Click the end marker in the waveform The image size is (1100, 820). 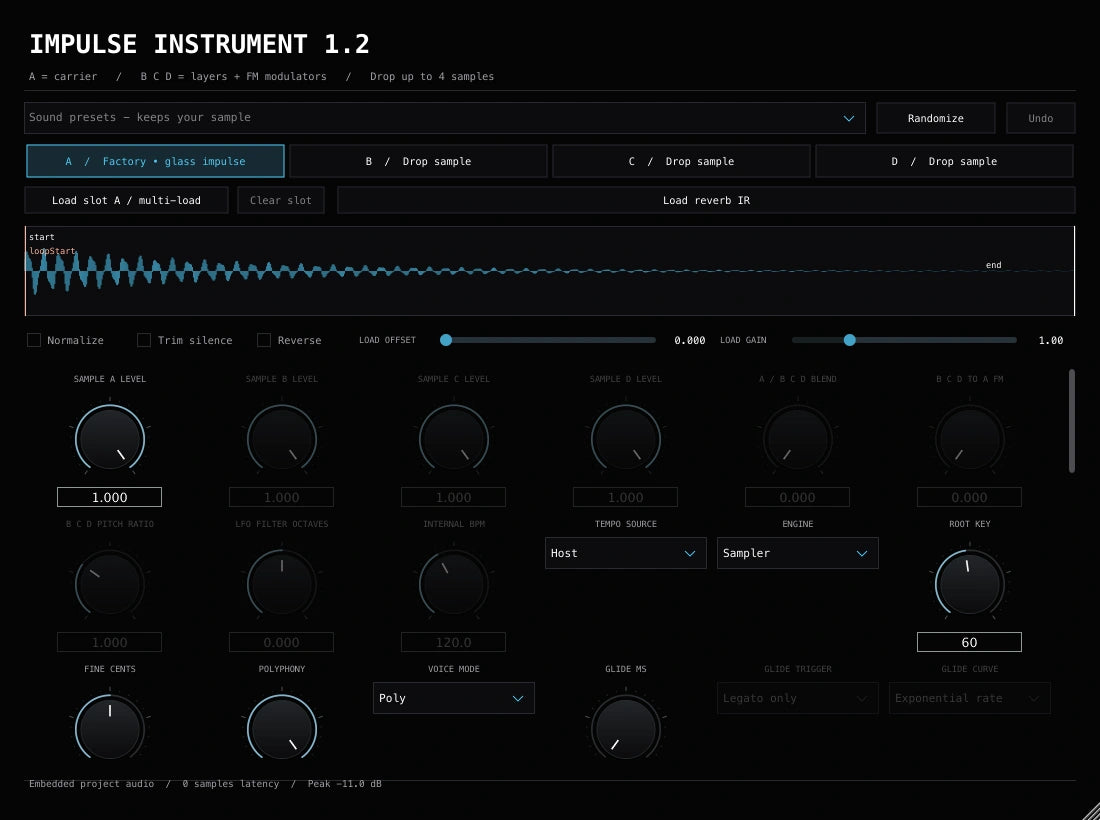tap(993, 265)
